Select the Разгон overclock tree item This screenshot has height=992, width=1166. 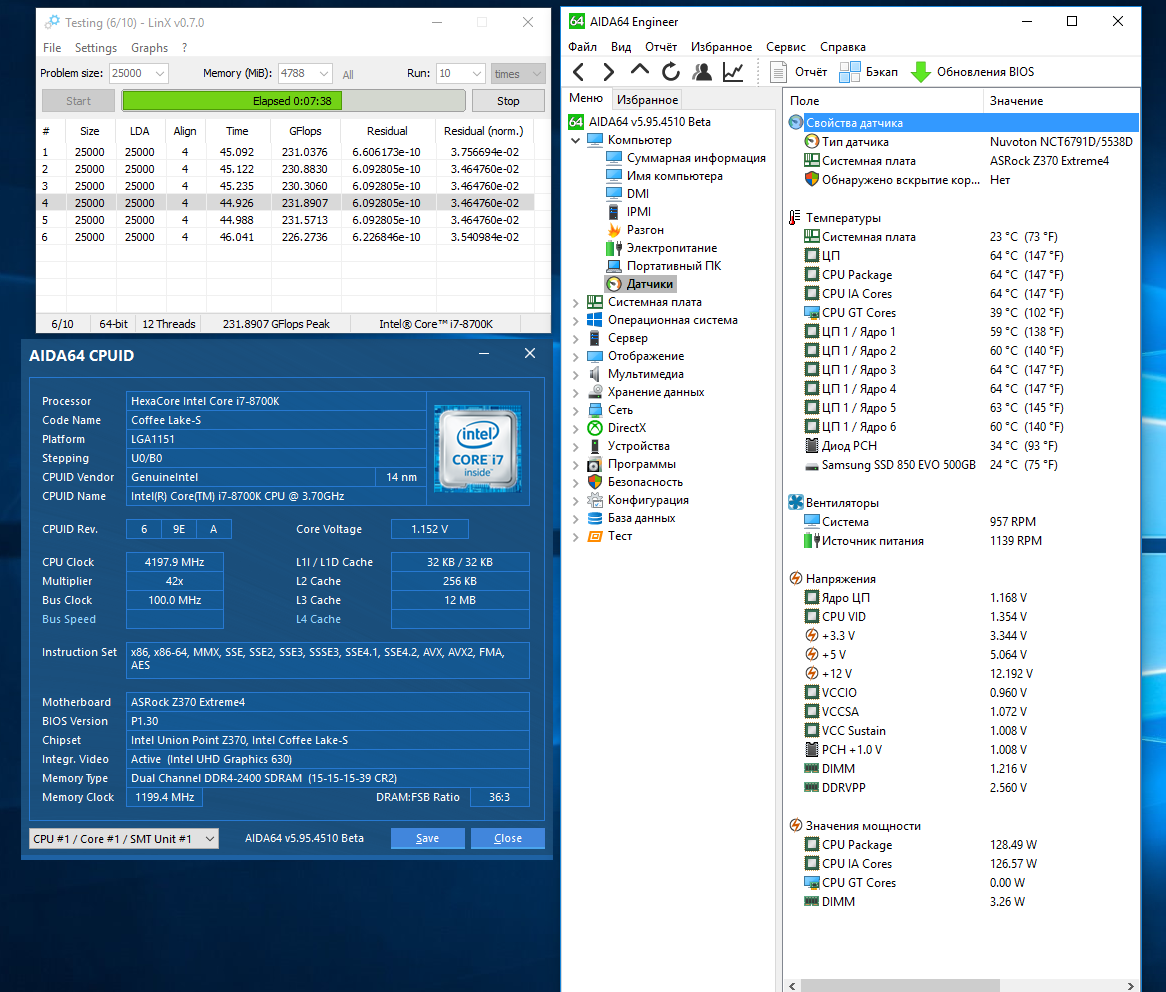click(x=645, y=230)
